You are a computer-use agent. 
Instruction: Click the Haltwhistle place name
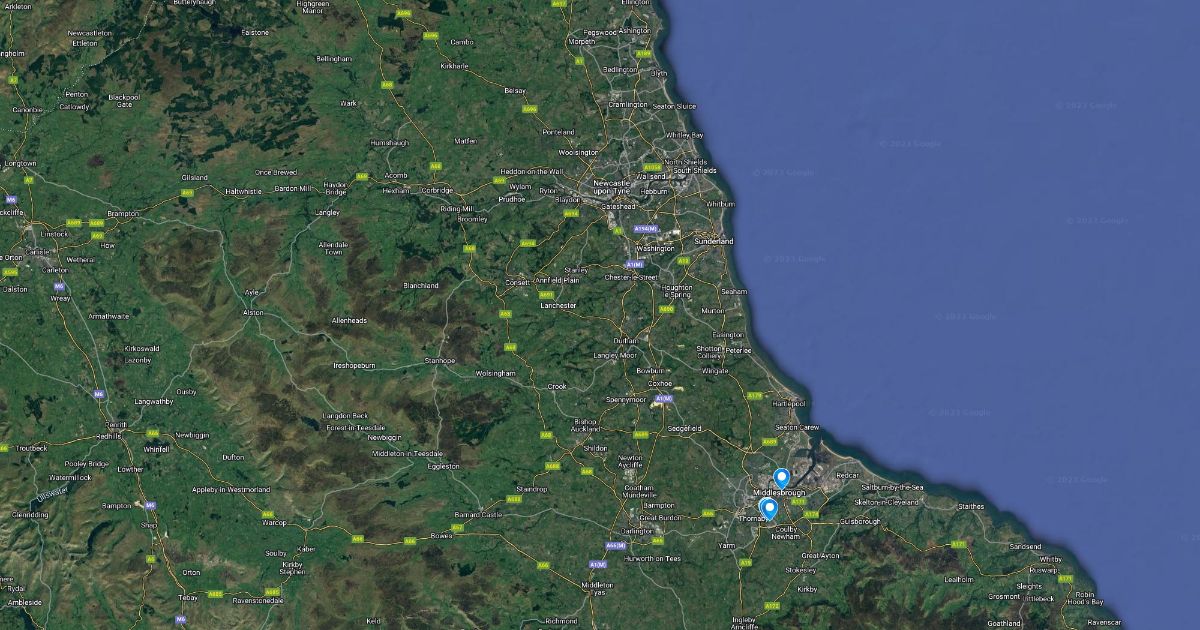(x=243, y=190)
